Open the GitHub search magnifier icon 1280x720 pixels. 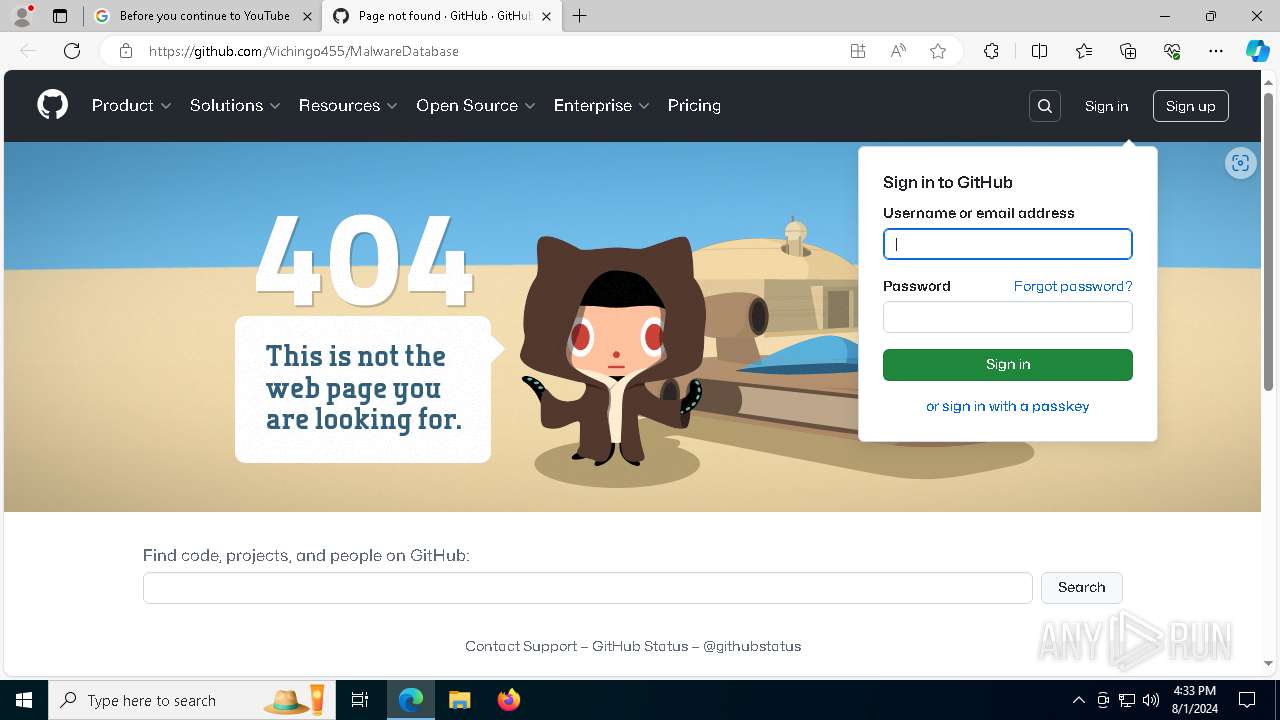point(1045,106)
